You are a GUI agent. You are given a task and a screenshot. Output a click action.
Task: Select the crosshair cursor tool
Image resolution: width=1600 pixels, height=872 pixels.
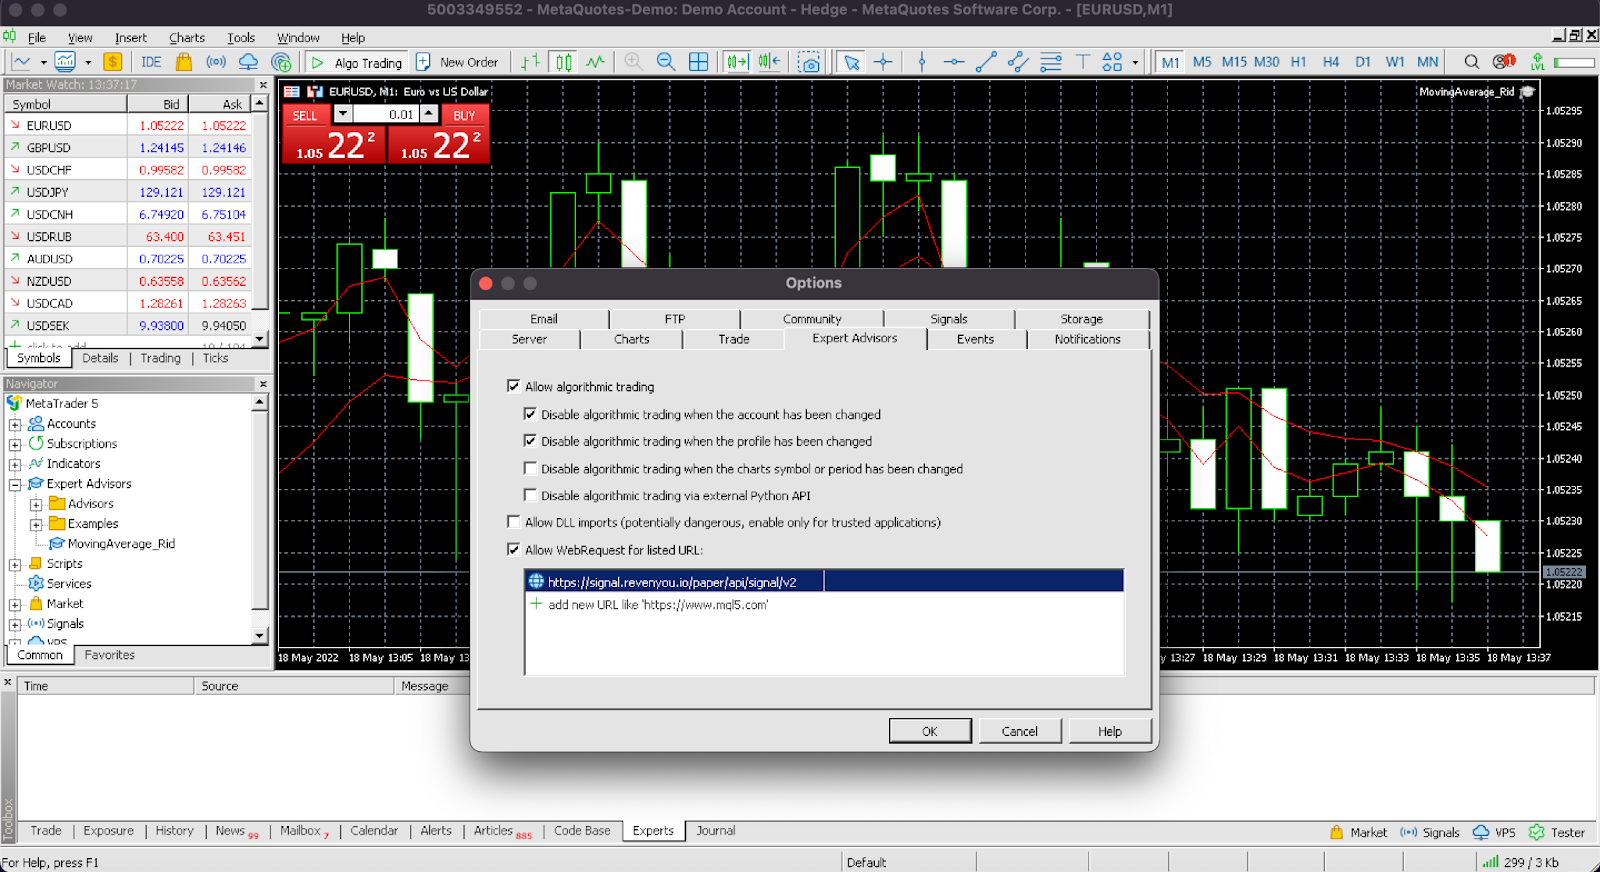883,62
